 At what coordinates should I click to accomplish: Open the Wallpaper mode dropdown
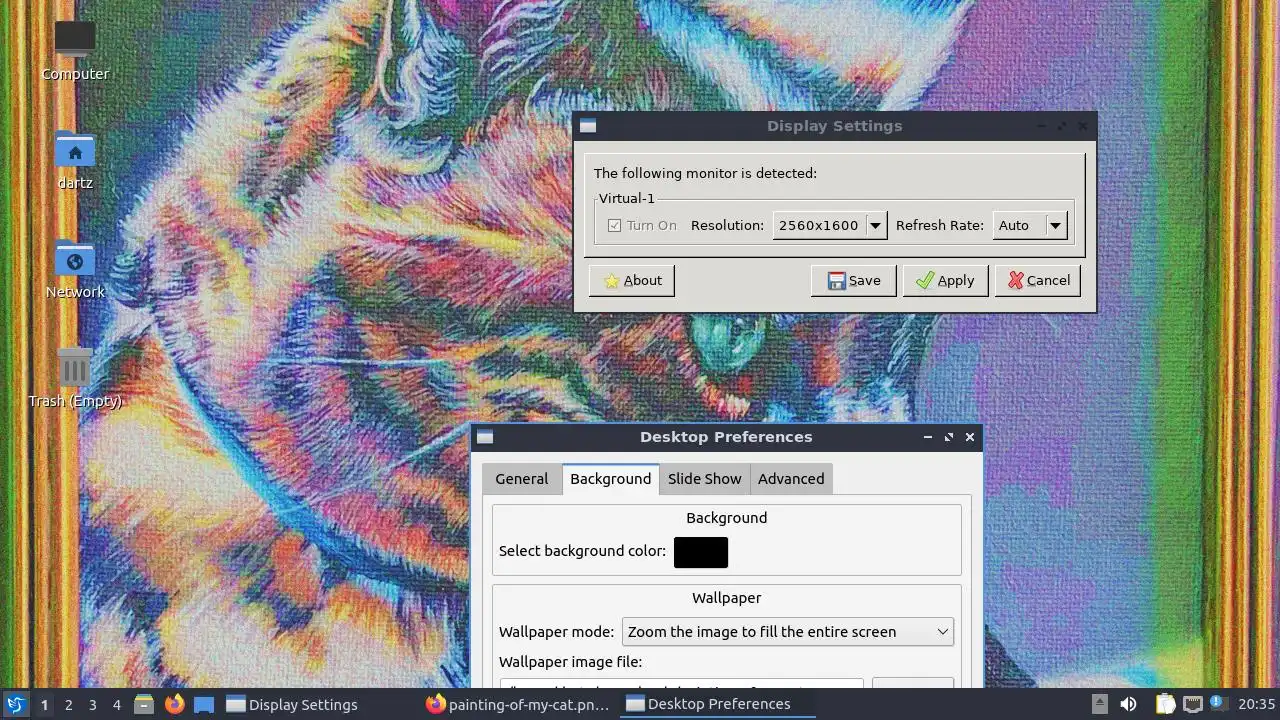coord(787,632)
